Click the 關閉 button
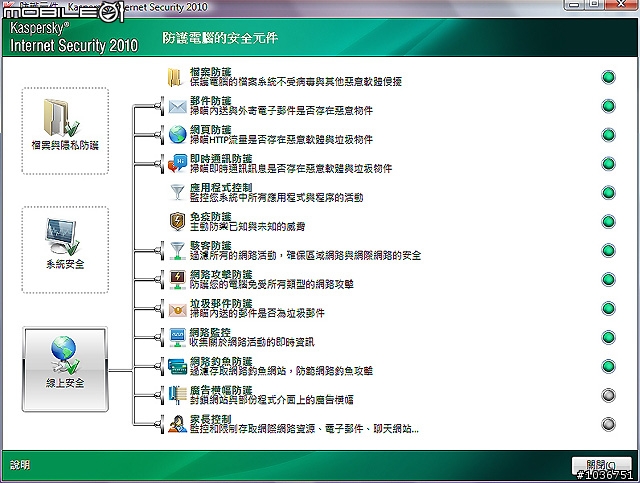The height and width of the screenshot is (483, 640). [601, 465]
